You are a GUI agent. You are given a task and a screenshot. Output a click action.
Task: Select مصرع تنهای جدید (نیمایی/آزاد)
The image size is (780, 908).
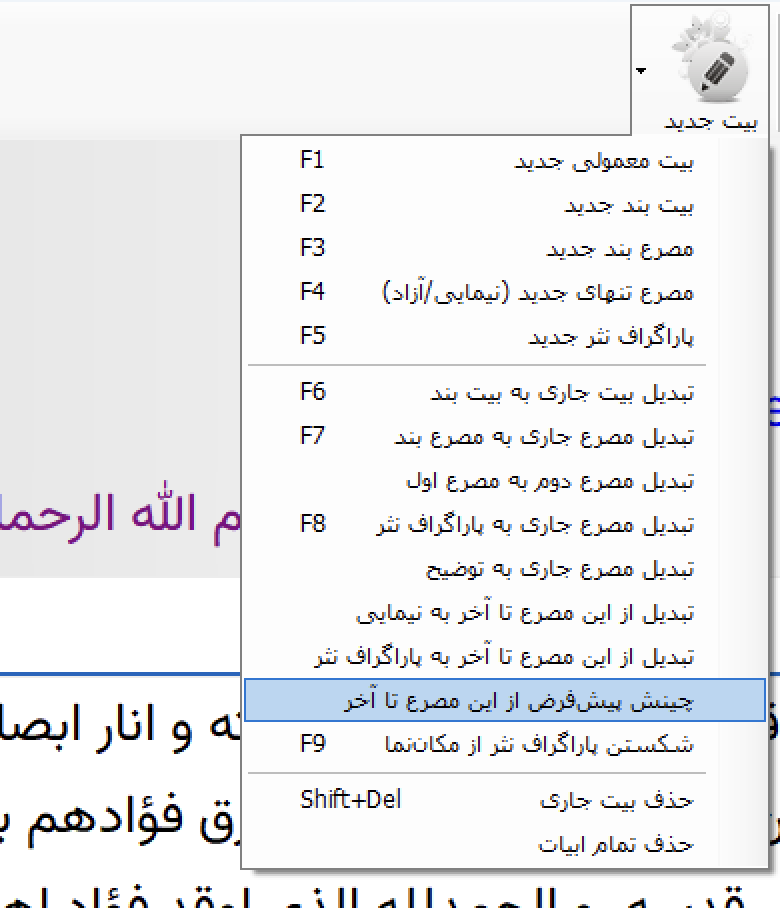[538, 292]
